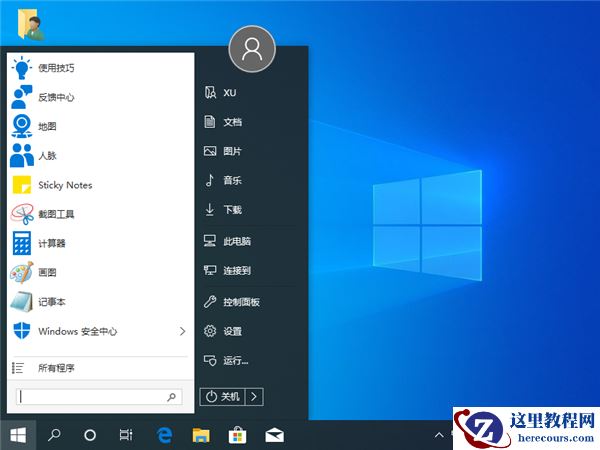Select the 使用技巧 text label
This screenshot has height=450, width=600.
[56, 68]
